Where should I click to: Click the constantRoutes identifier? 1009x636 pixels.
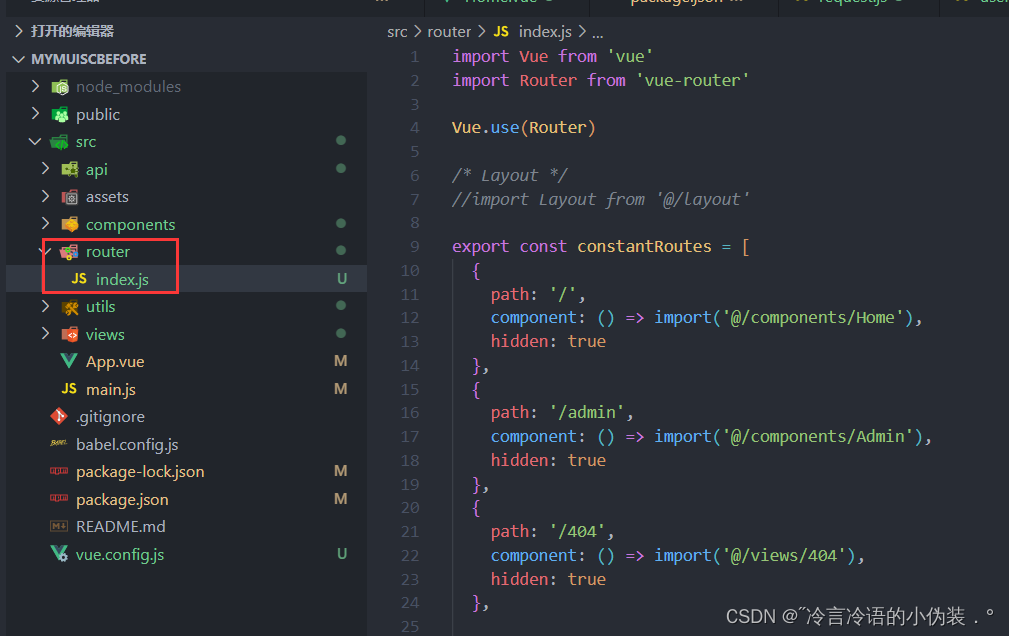644,247
